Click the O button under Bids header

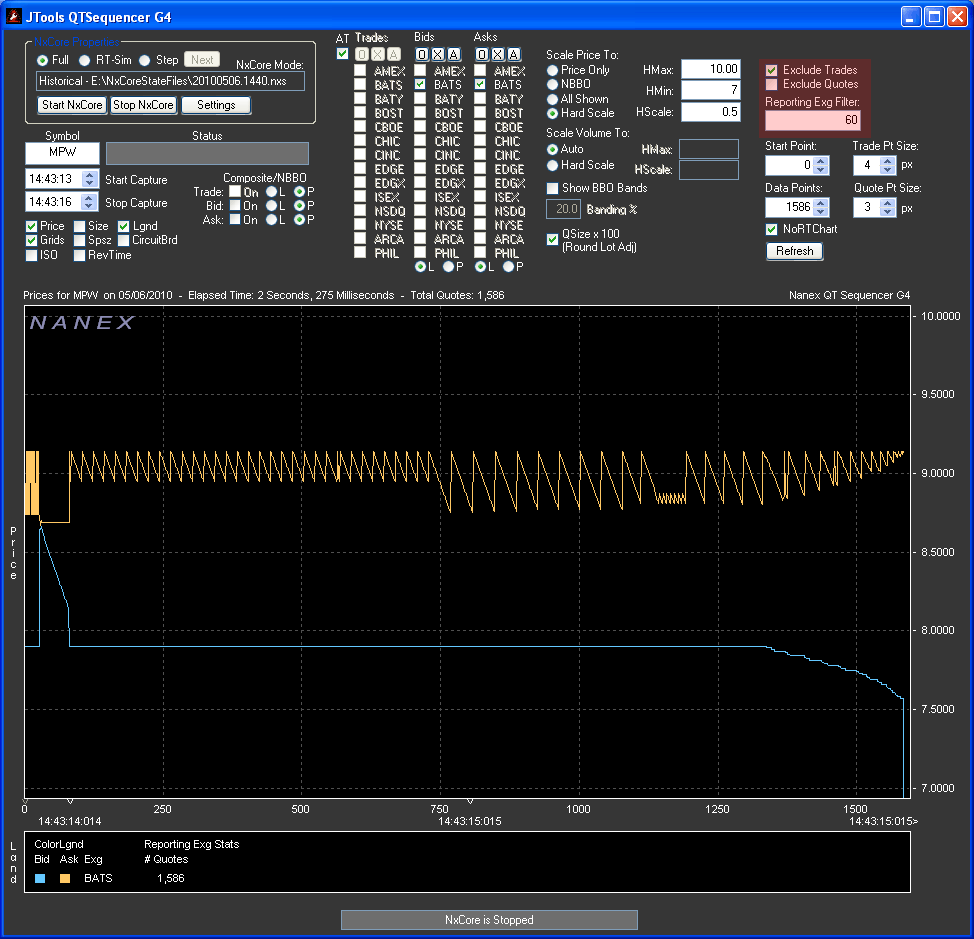coord(422,55)
